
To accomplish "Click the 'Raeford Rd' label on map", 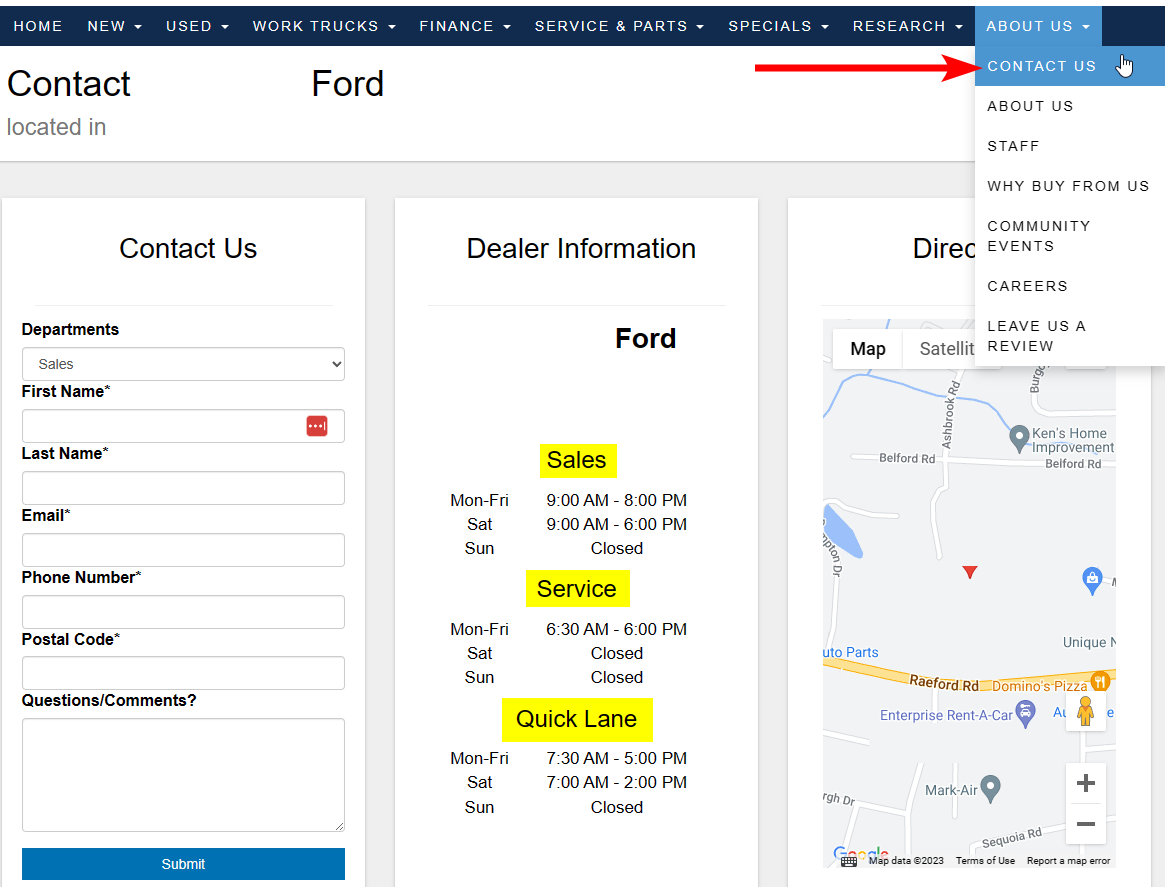I will 944,683.
